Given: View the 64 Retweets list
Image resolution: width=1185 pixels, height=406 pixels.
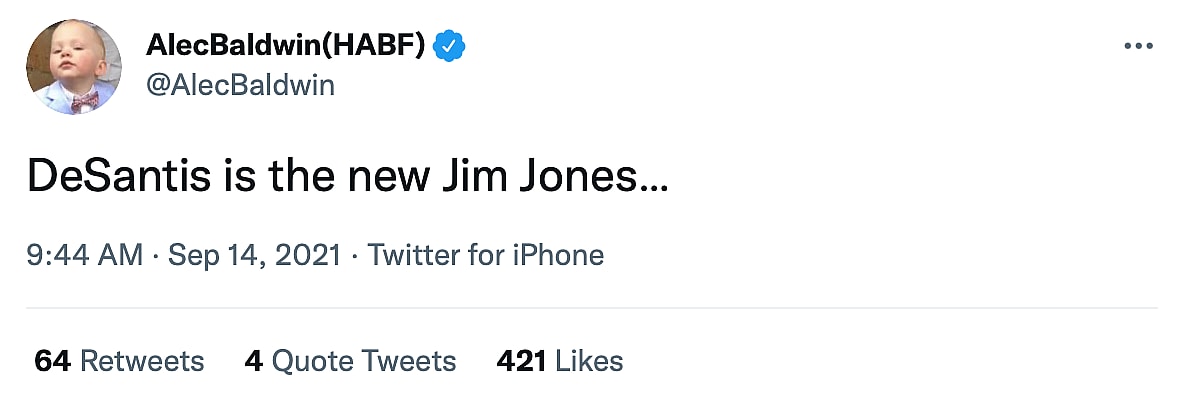Looking at the screenshot, I should 119,361.
